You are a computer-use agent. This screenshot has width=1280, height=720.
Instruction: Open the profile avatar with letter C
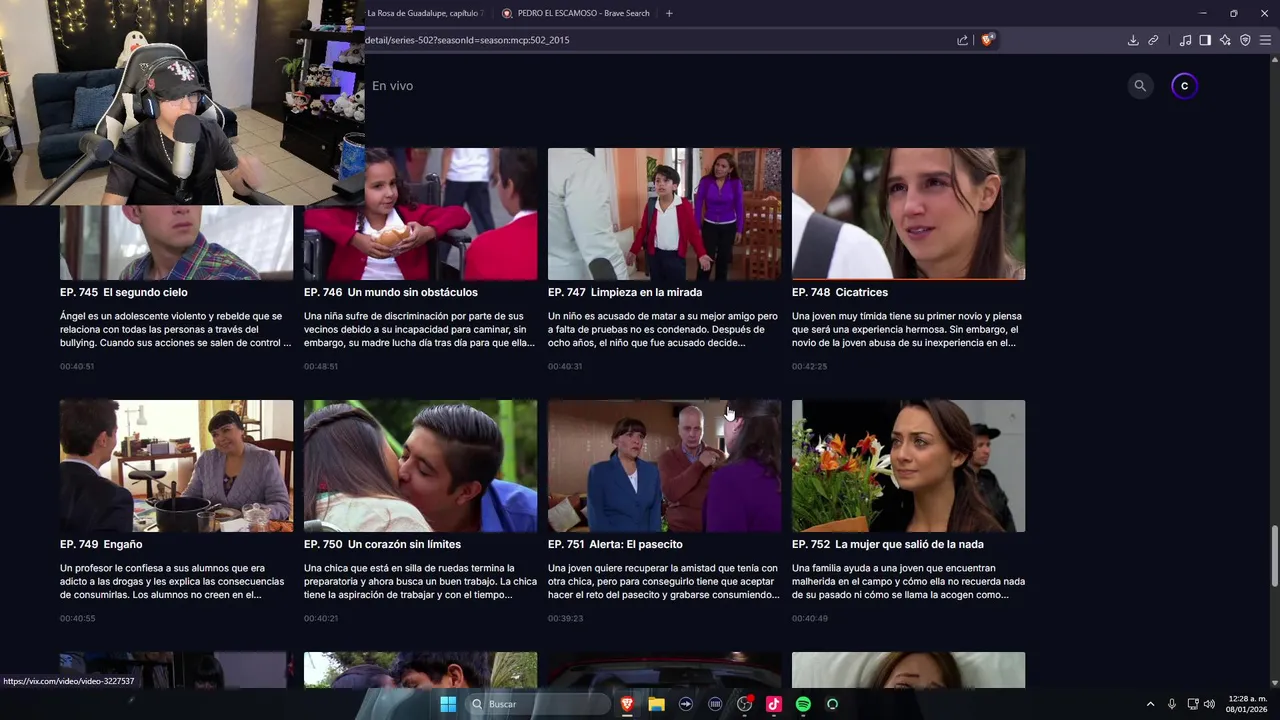pyautogui.click(x=1184, y=86)
